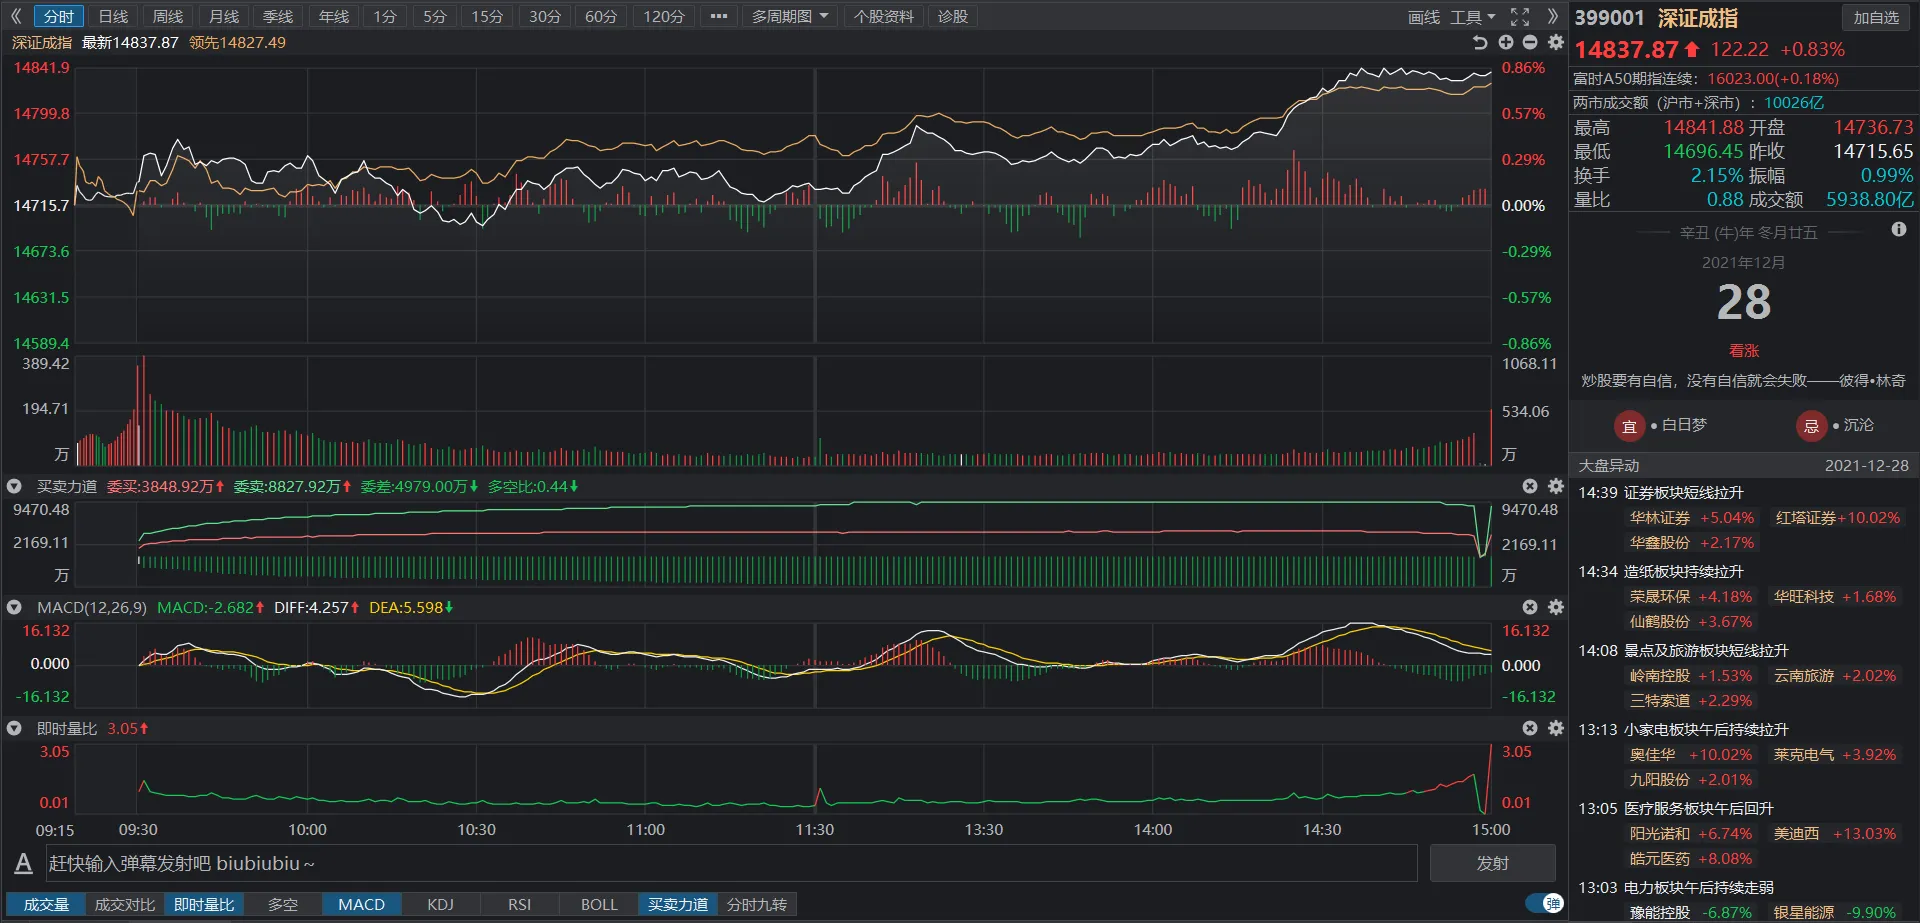Toggle the BOLL indicator on
This screenshot has width=1920, height=923.
599,904
